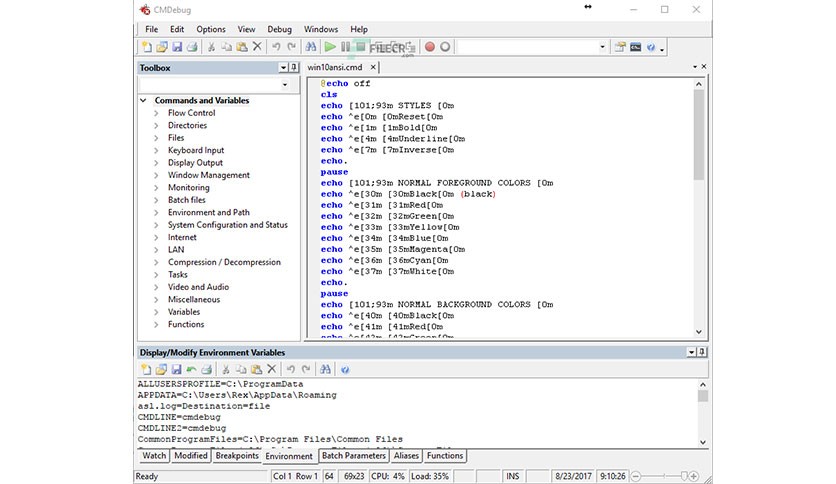Image resolution: width=836 pixels, height=484 pixels.
Task: Expand the Flow Control tree node
Action: click(x=156, y=113)
